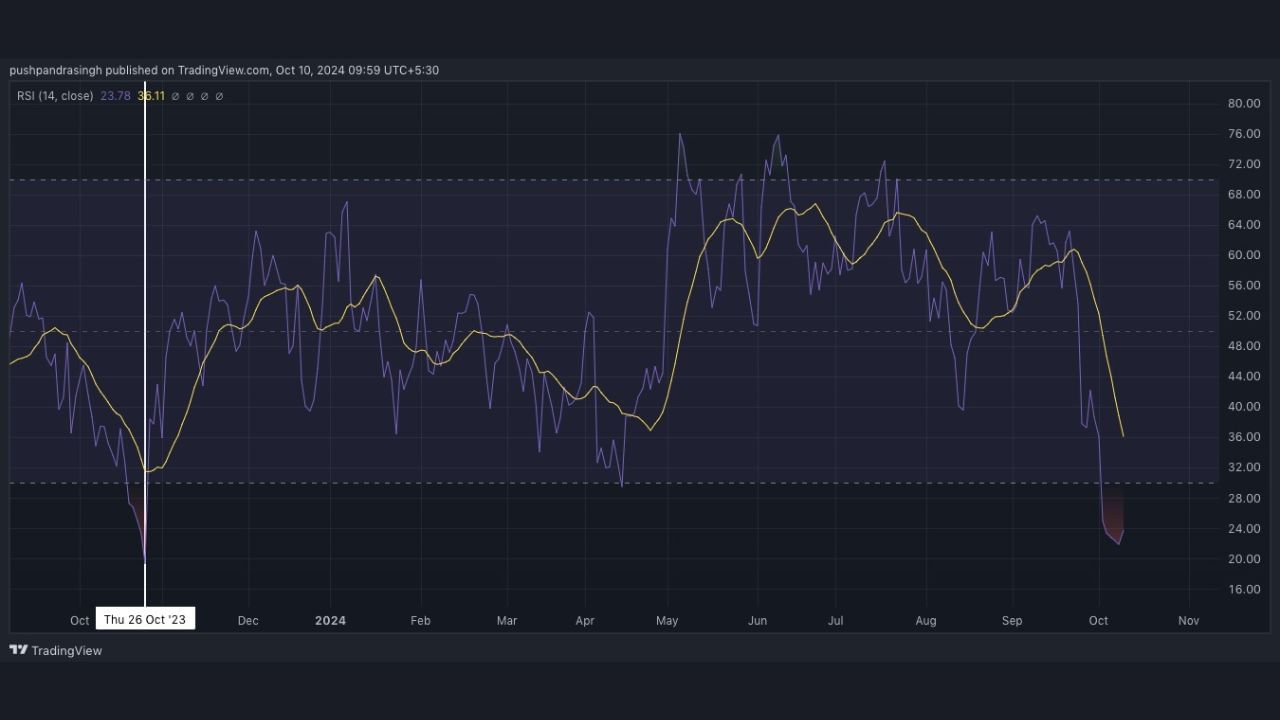
Task: Click the RSI (14, close) indicator label
Action: 55,96
